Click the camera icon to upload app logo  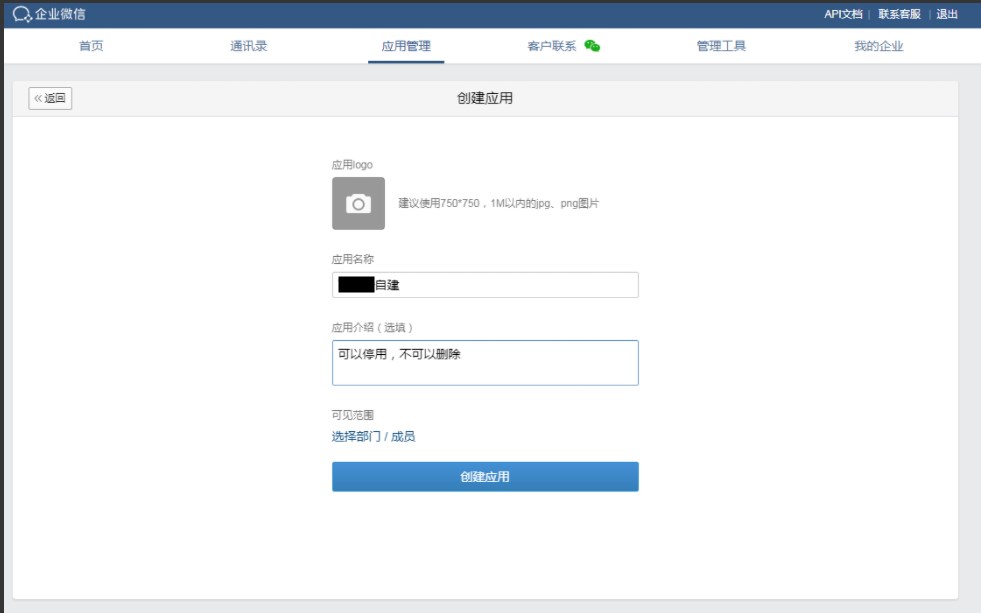click(358, 204)
